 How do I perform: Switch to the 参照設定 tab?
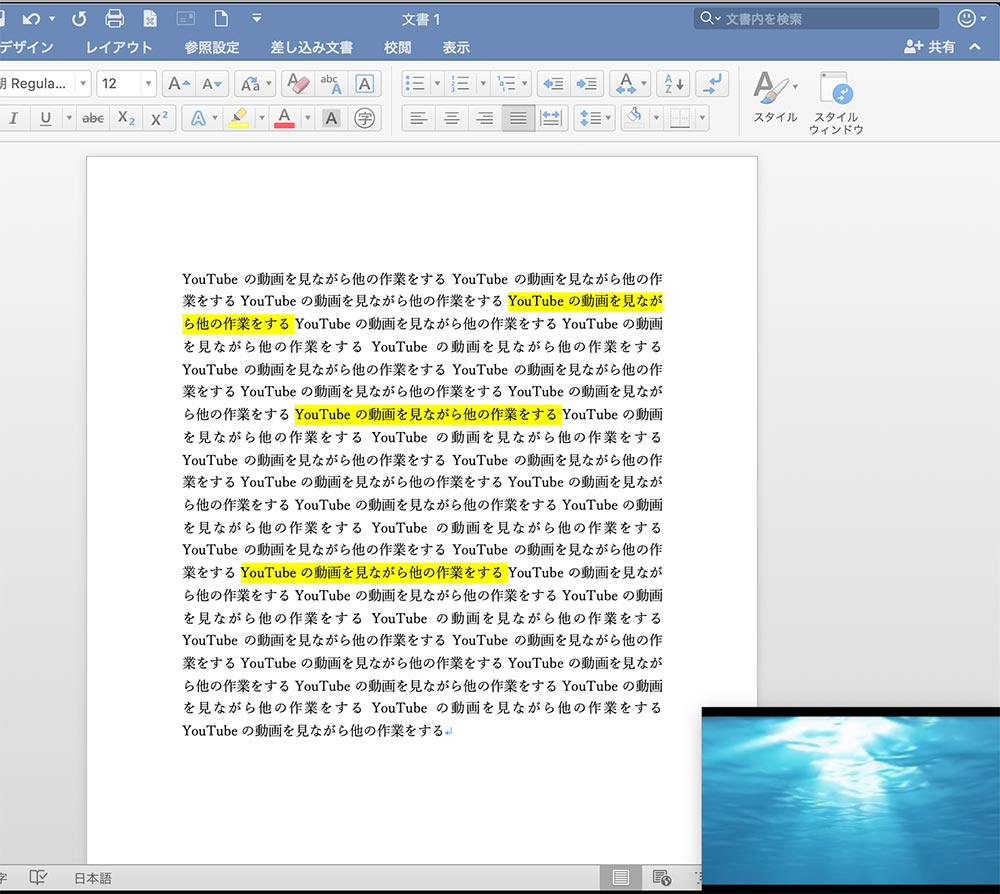pyautogui.click(x=212, y=47)
